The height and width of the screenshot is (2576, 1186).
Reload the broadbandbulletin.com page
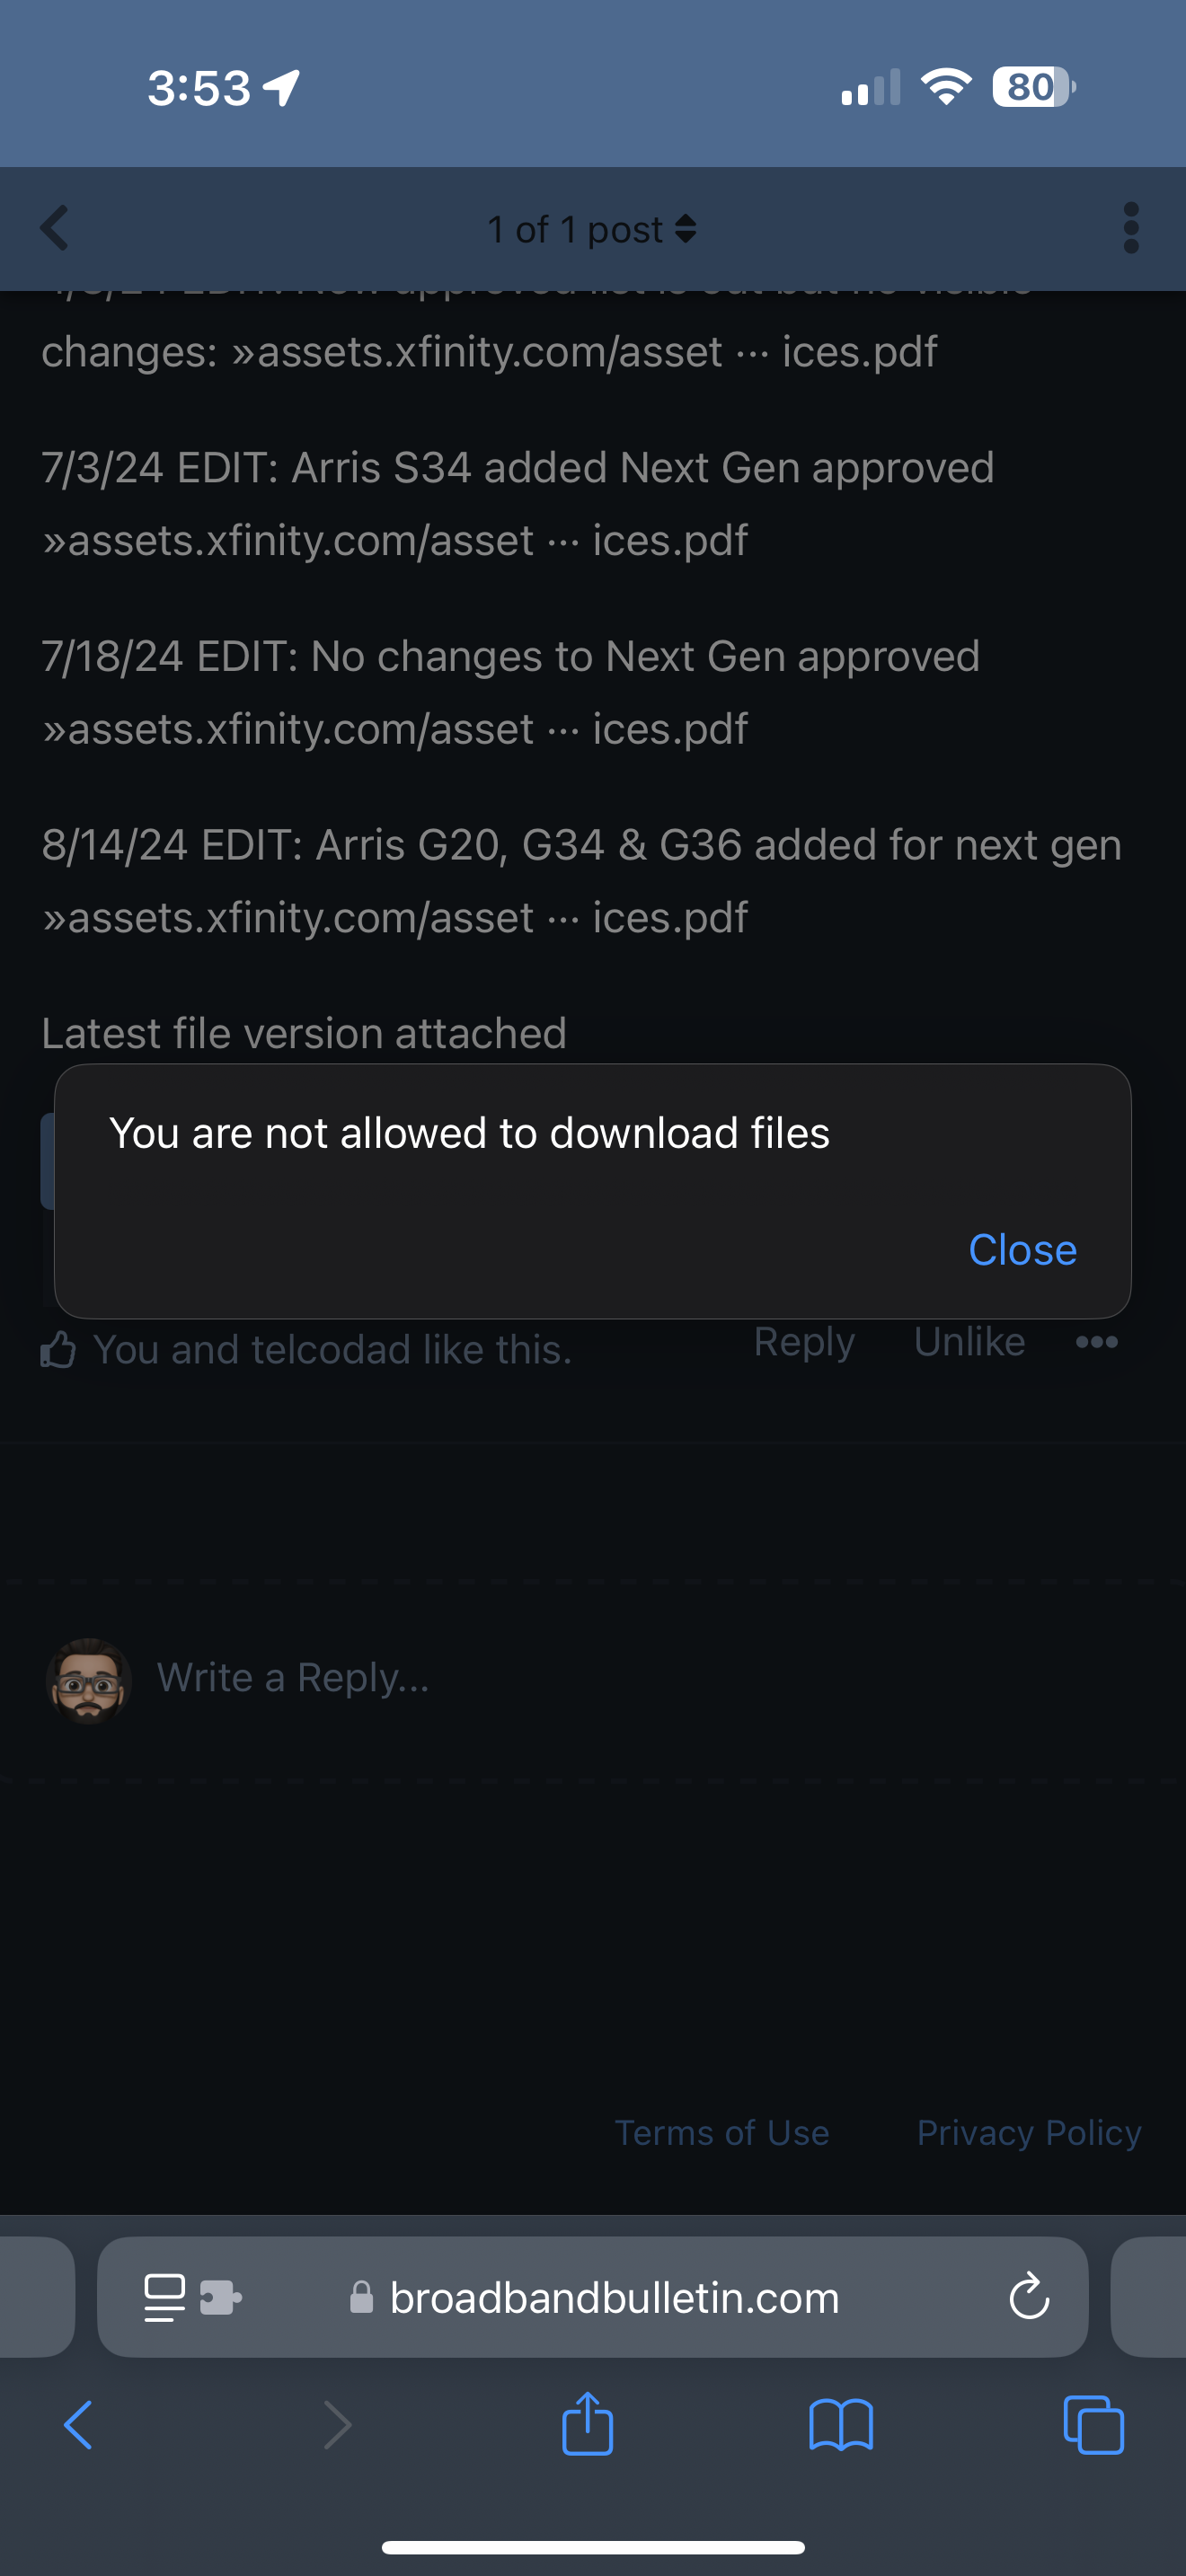pos(1029,2297)
